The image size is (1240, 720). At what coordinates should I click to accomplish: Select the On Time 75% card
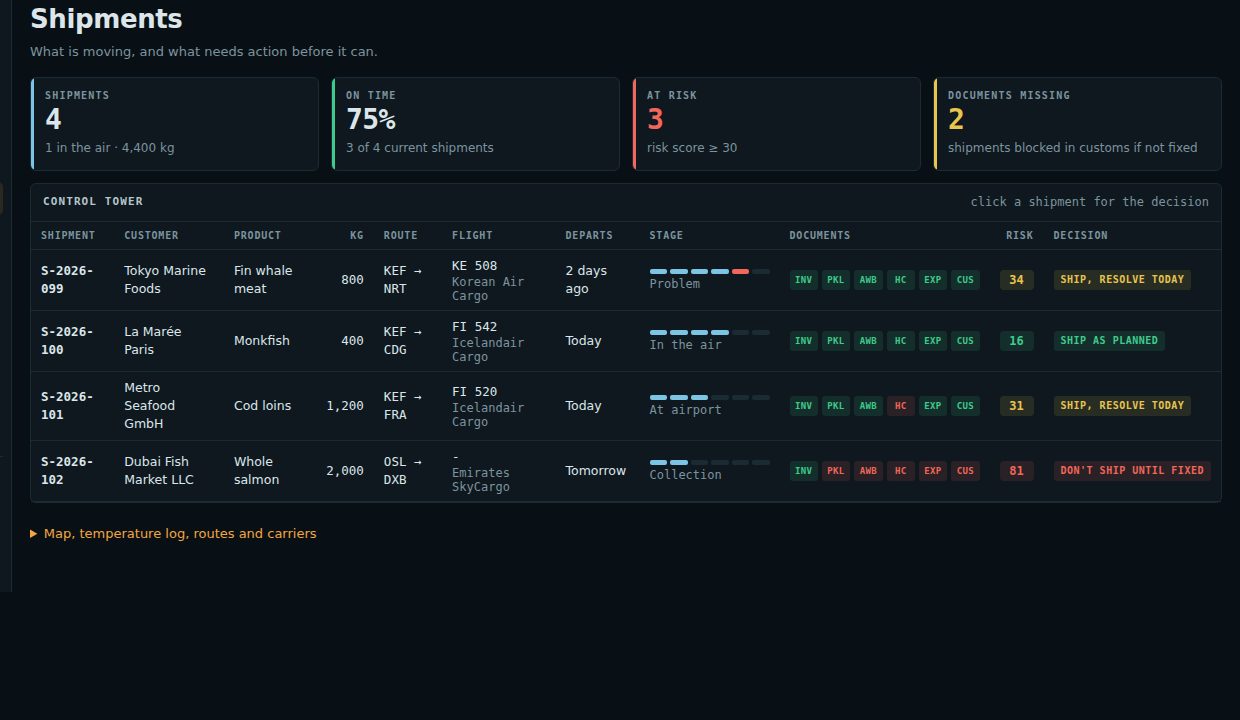click(x=476, y=124)
